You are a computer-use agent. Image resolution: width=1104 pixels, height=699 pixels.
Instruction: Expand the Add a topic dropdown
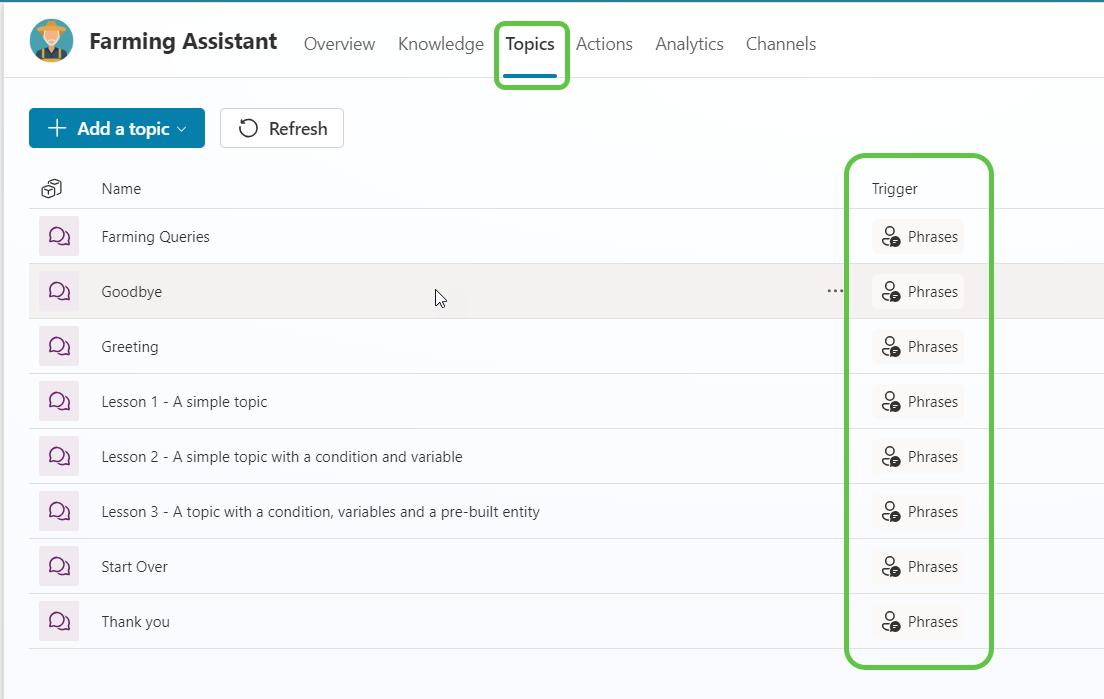[x=181, y=129]
